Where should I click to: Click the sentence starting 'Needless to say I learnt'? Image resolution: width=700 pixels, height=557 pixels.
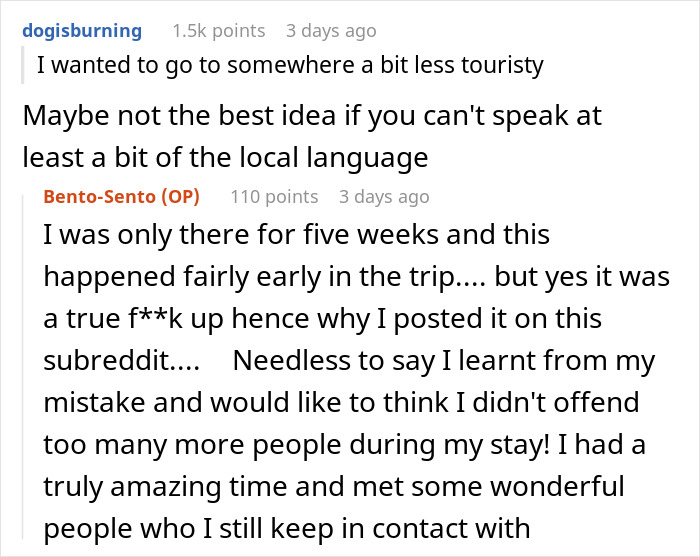tap(444, 361)
